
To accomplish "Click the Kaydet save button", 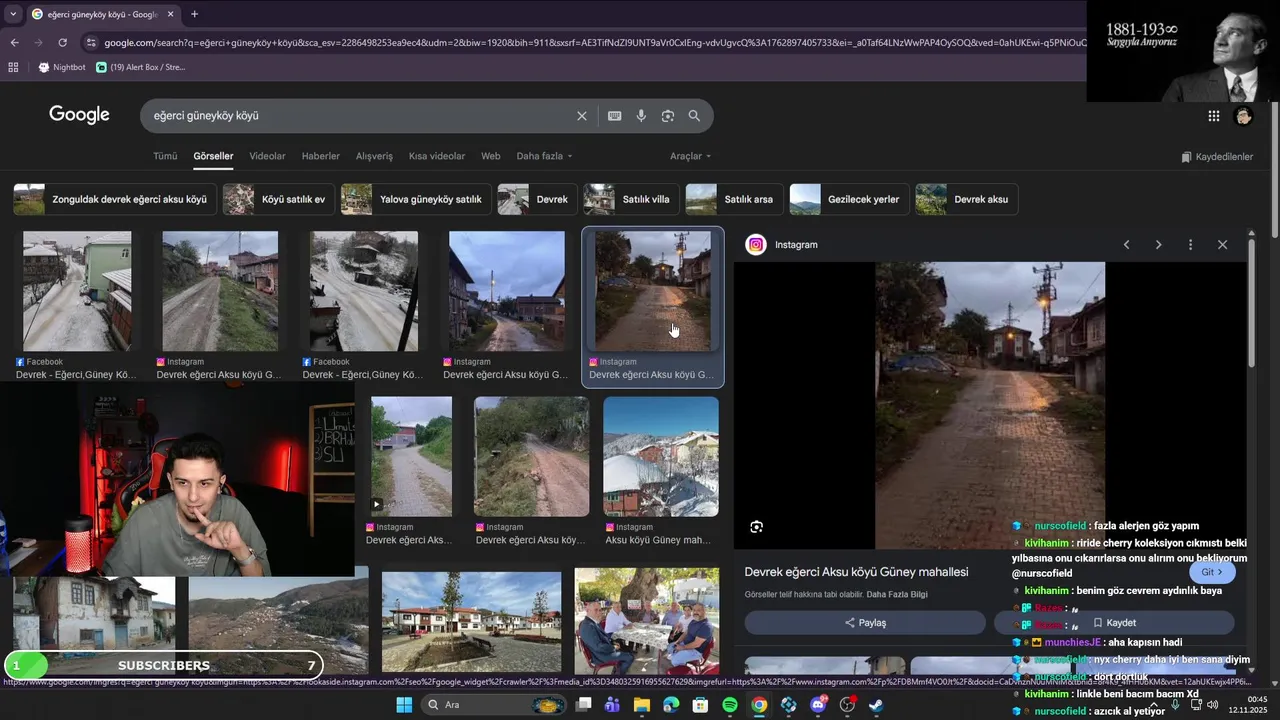I will pos(1114,623).
